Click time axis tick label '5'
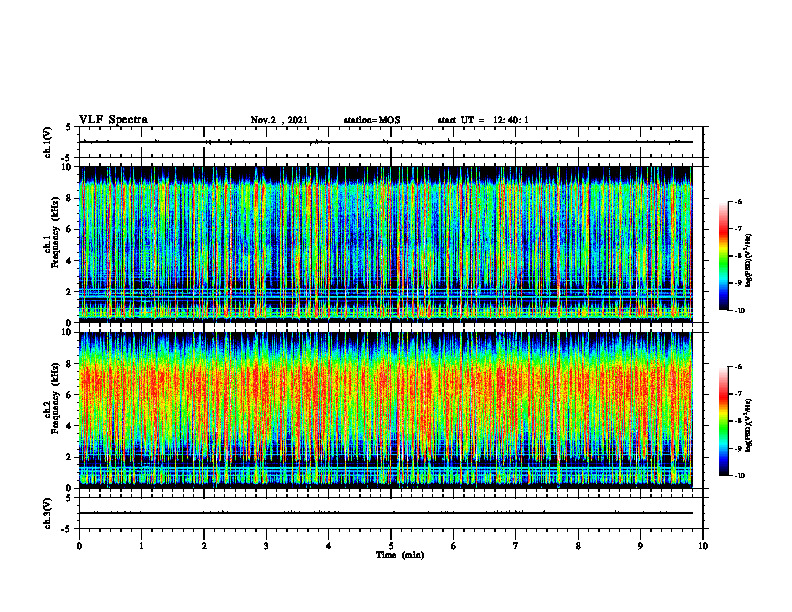This screenshot has width=792, height=612. 391,546
